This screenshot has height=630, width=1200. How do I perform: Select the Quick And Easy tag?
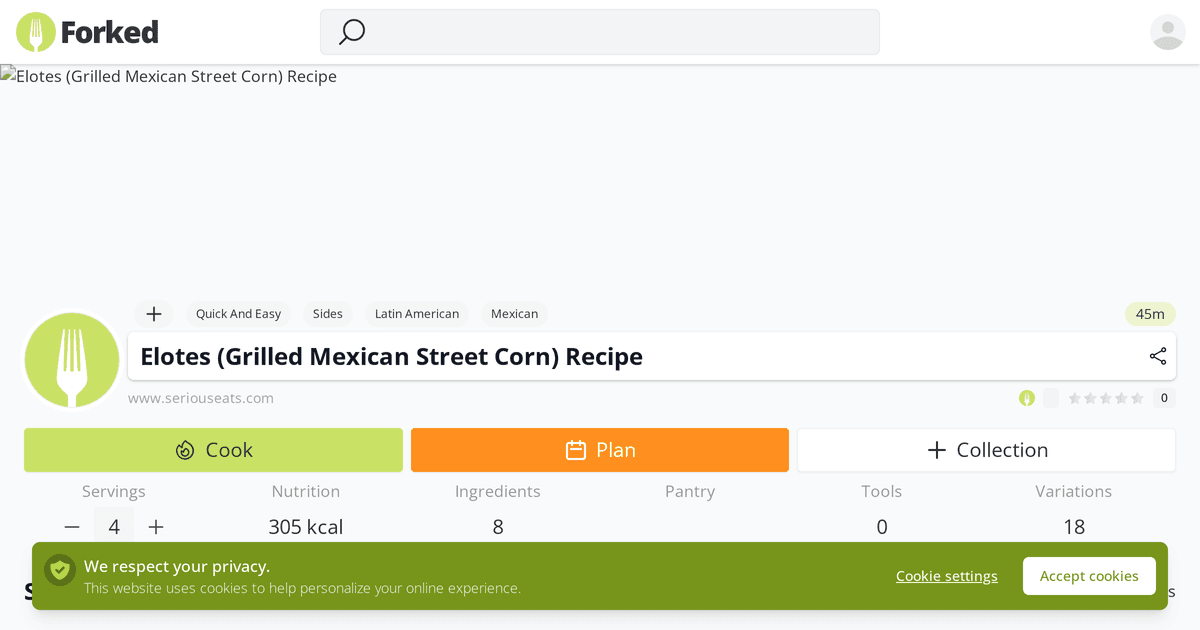238,313
